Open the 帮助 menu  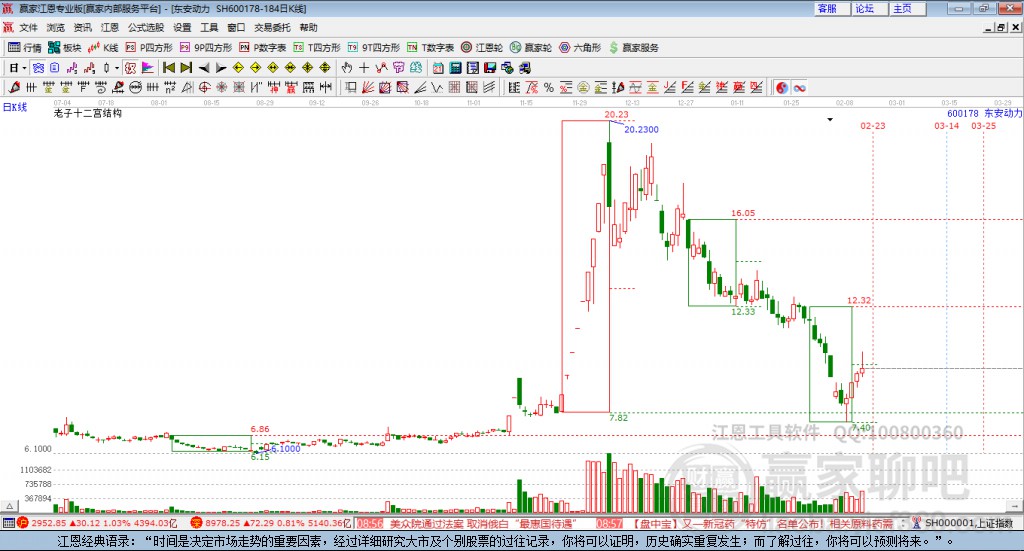coord(308,27)
